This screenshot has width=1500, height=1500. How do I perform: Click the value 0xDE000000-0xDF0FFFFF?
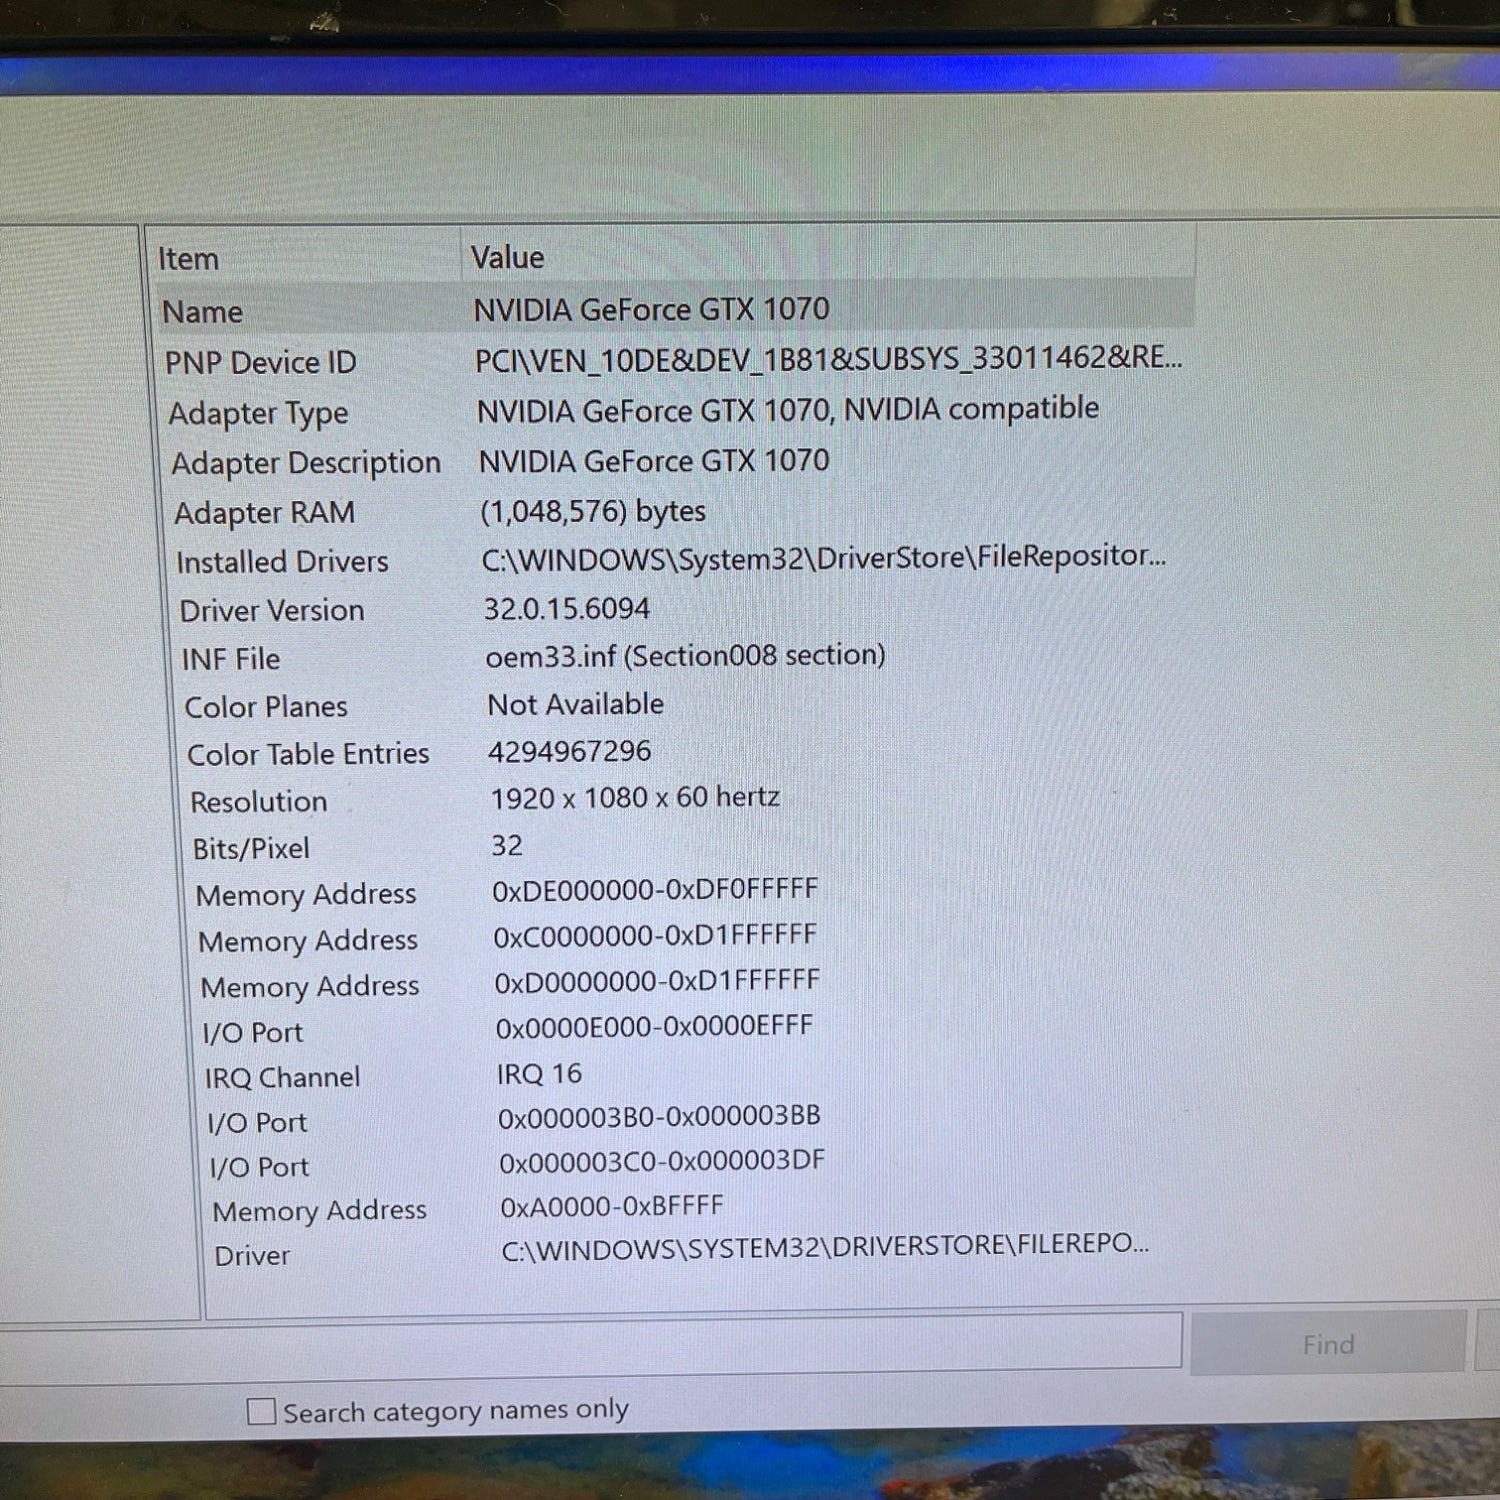tap(655, 890)
